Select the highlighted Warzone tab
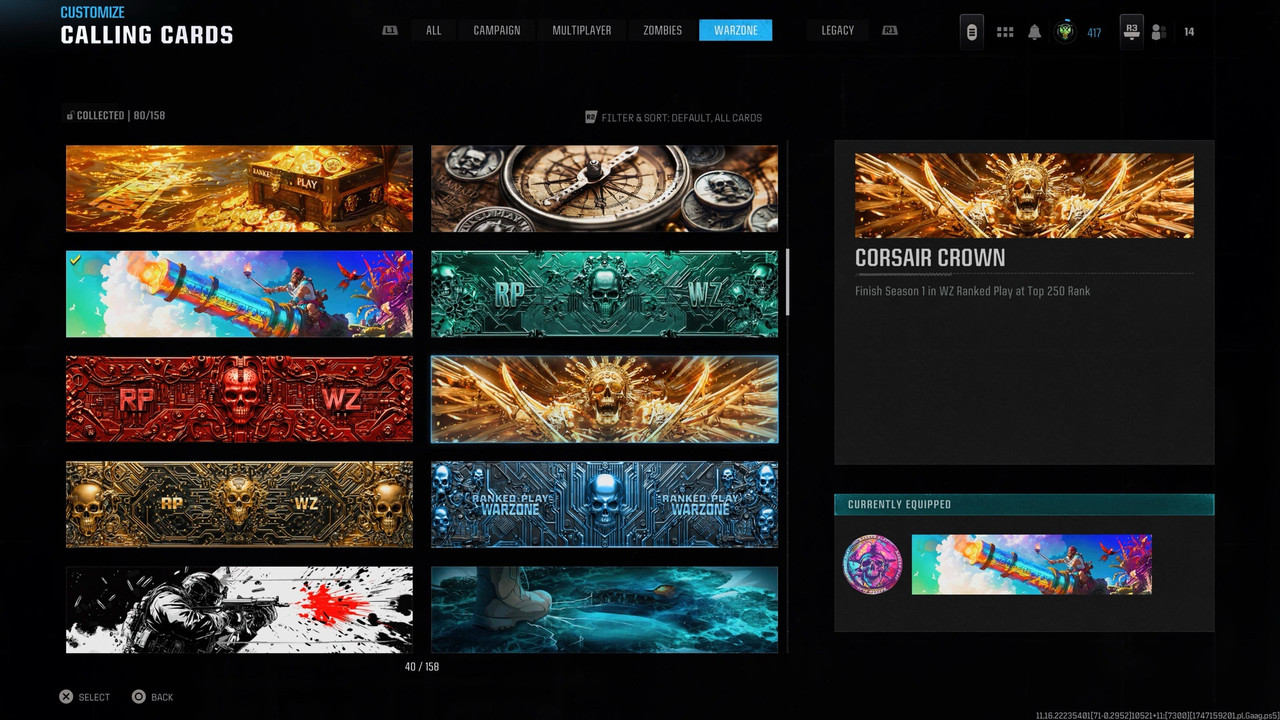1280x720 pixels. (736, 30)
